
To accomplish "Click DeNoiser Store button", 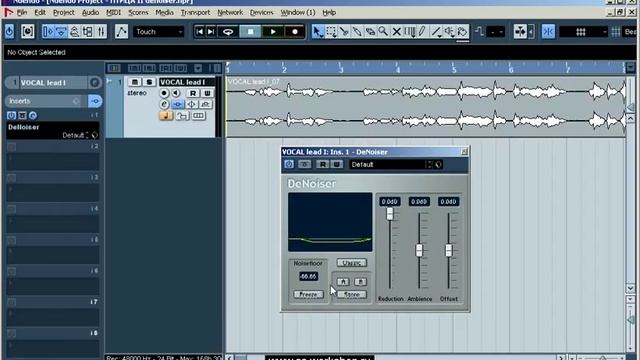I will click(351, 294).
